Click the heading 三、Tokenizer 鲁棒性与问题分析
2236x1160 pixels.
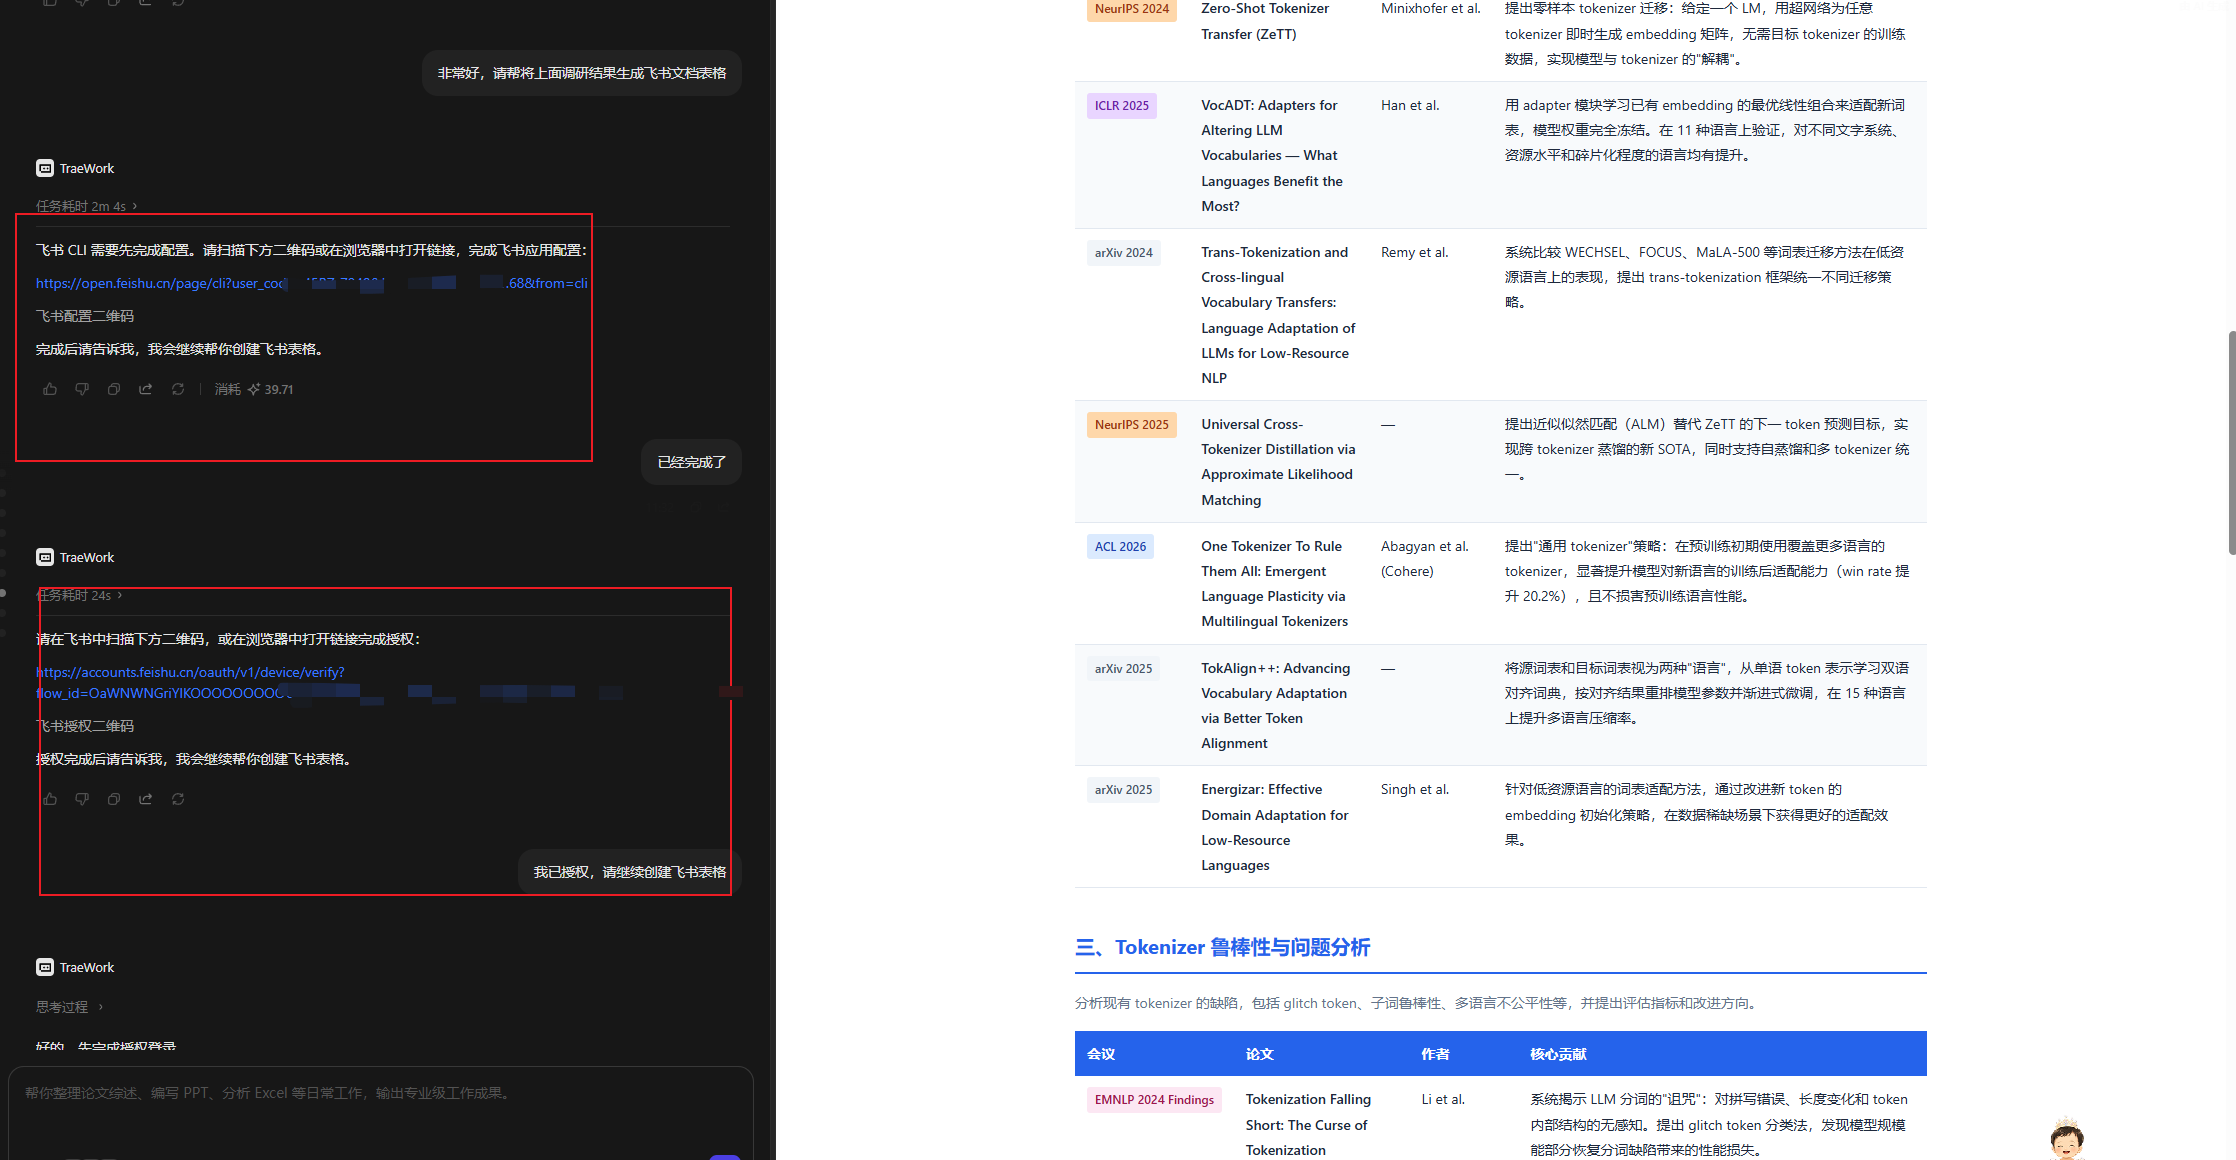1222,947
